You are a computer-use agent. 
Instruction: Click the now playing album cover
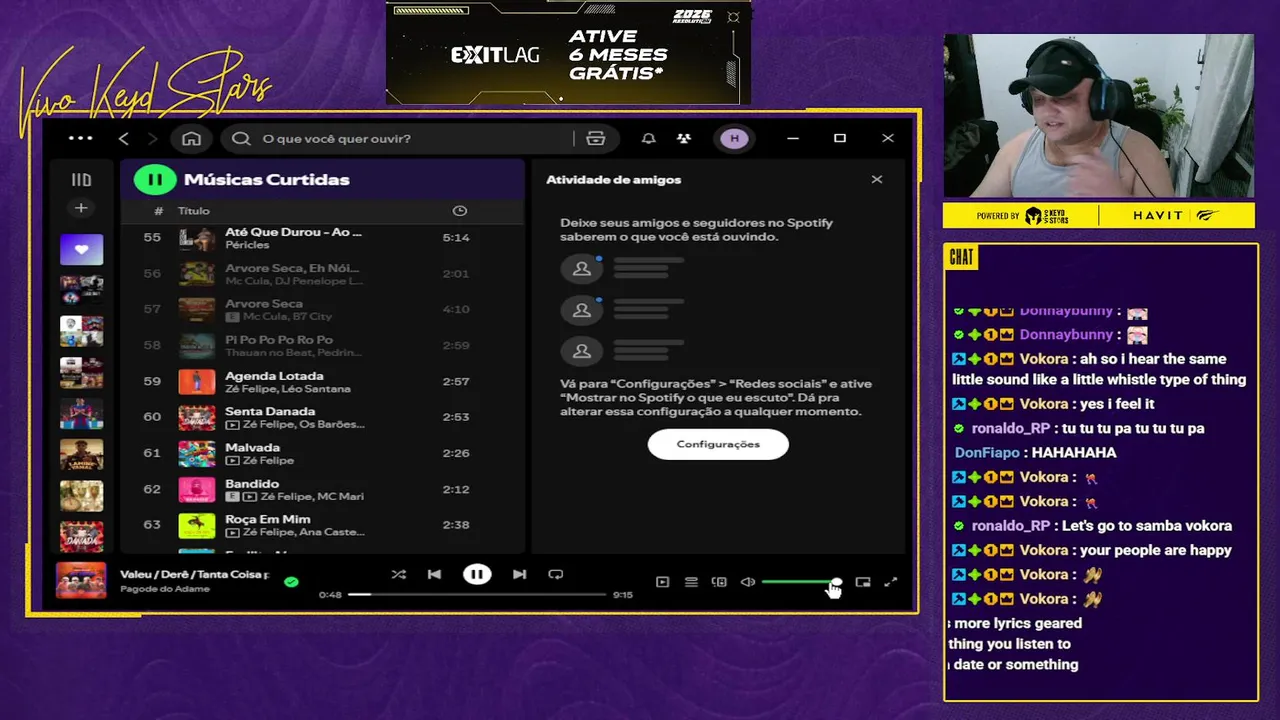pyautogui.click(x=81, y=581)
